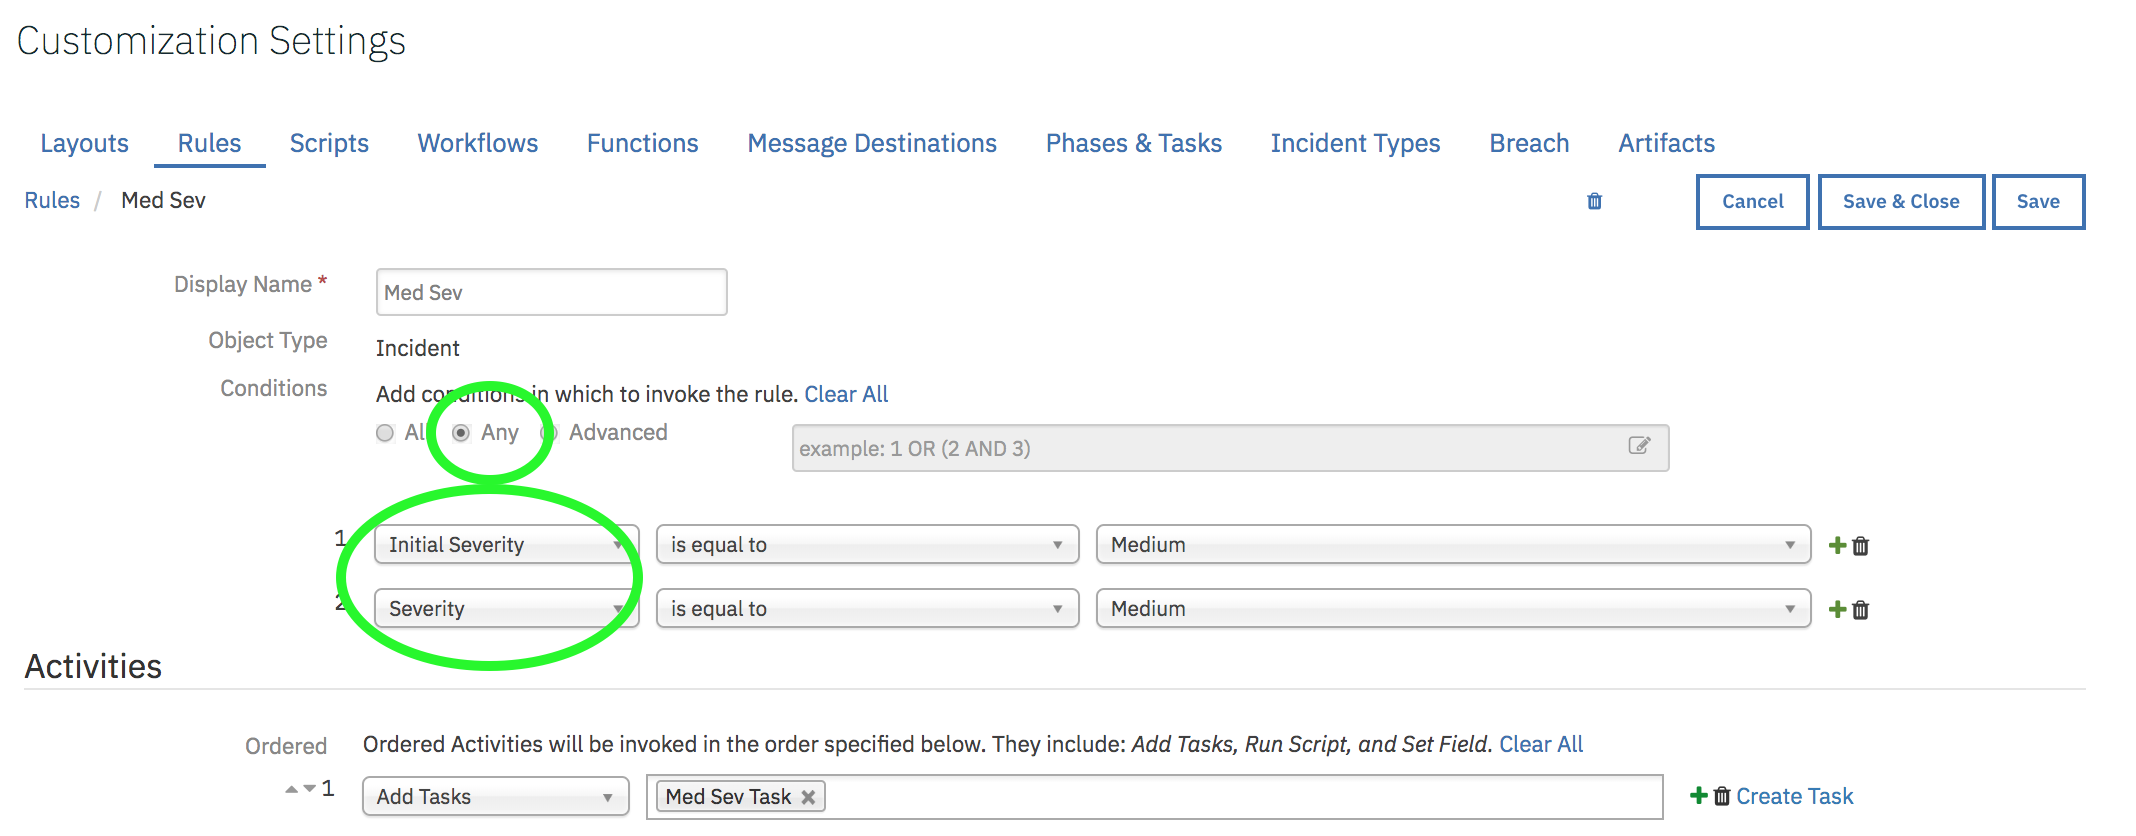Focus the Display Name input field
Screen dimensions: 2136x836
(x=551, y=292)
